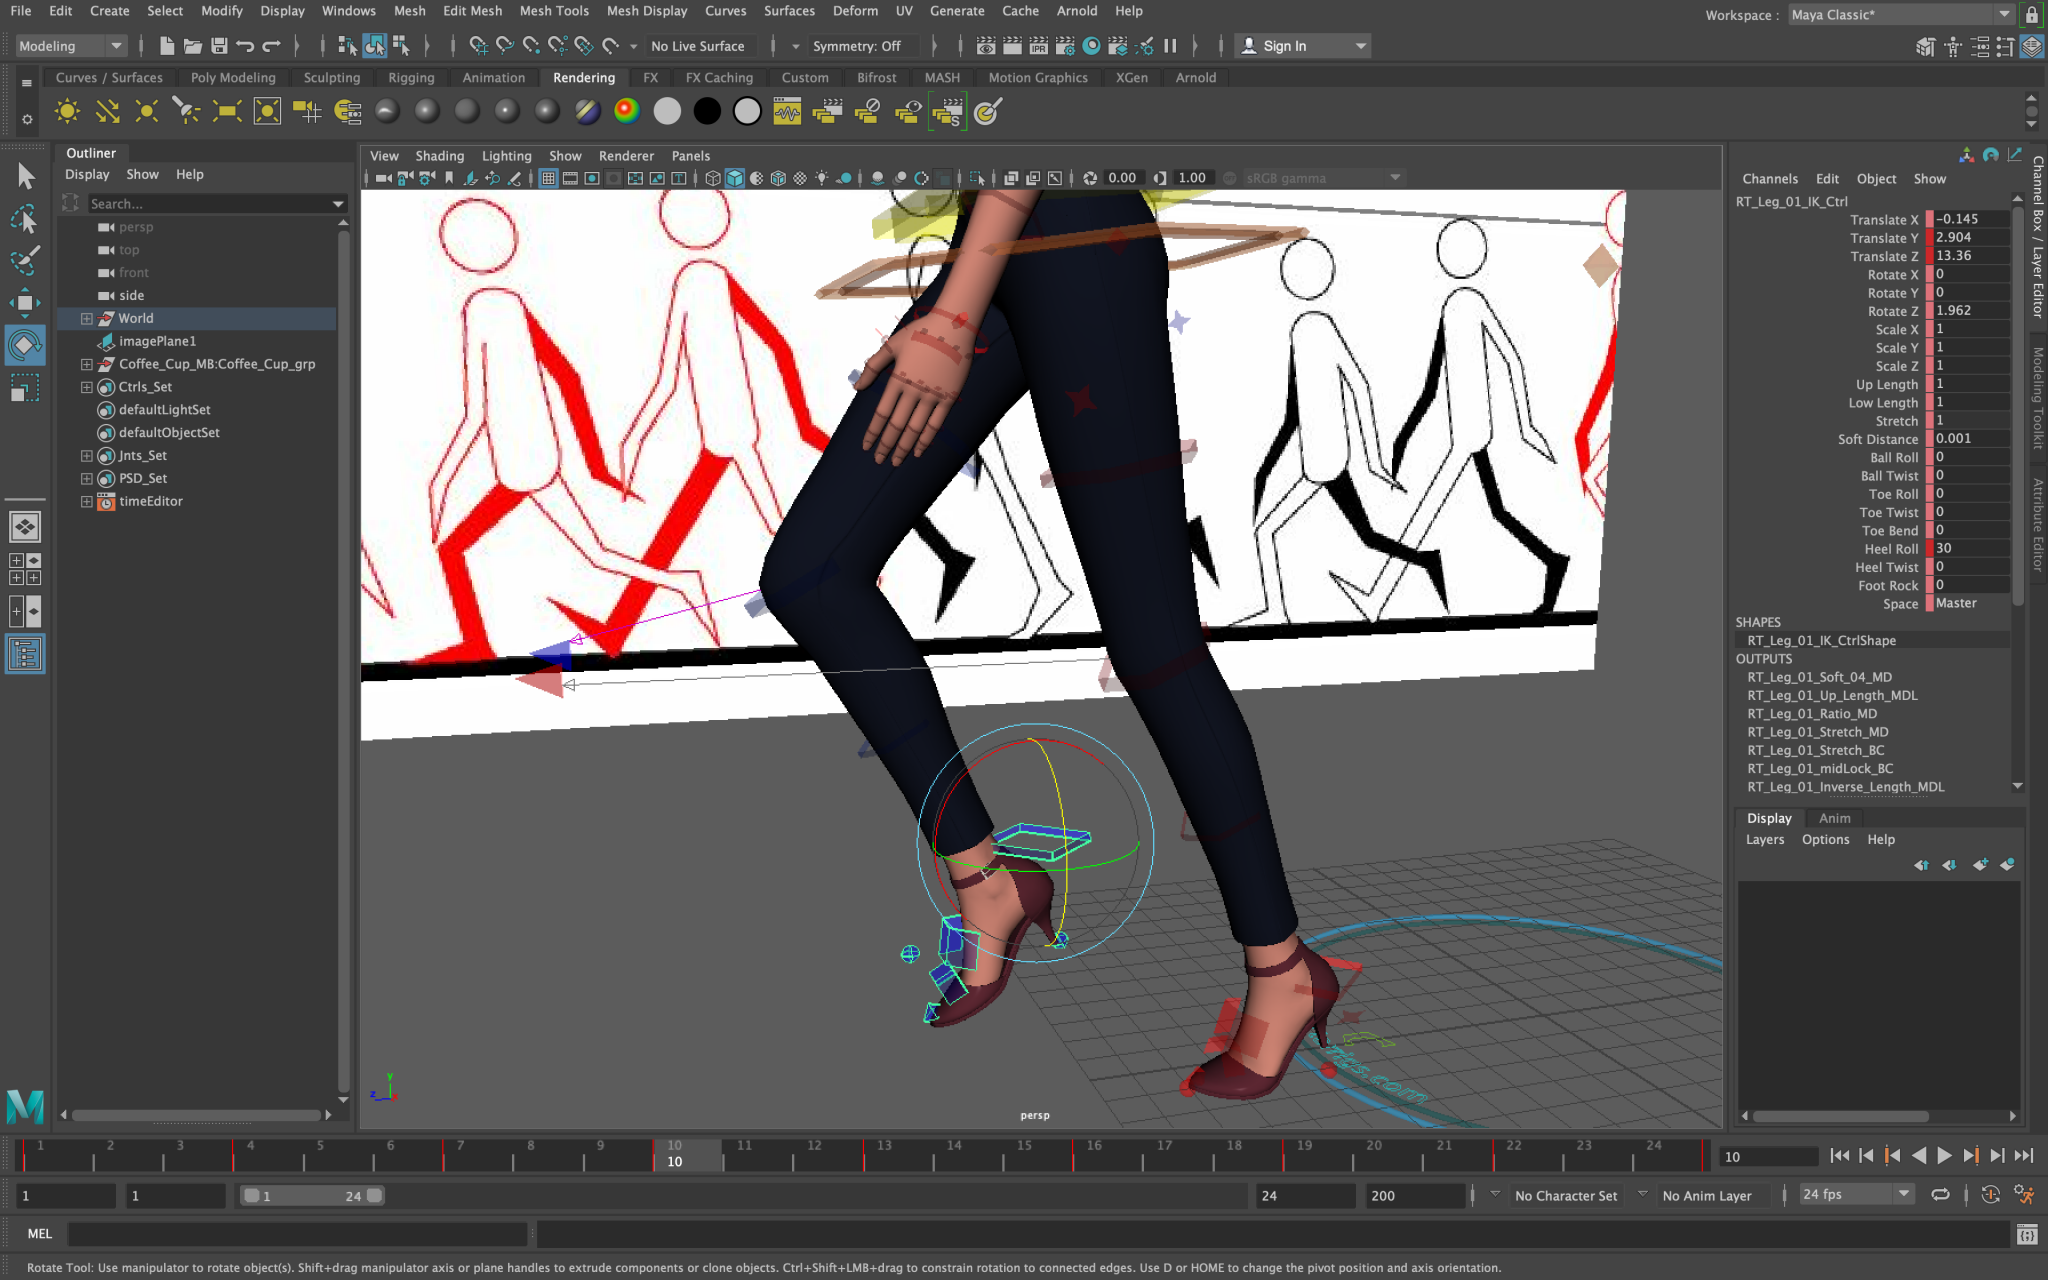
Task: Toggle the Auto Keyframe button
Action: click(1991, 1195)
